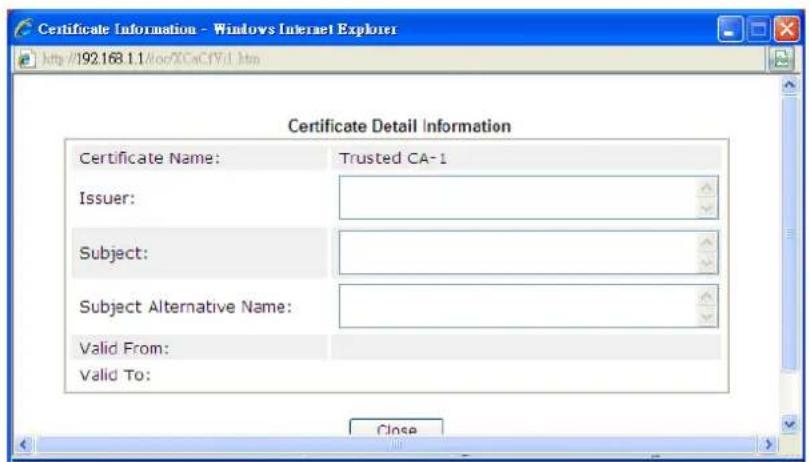Click down arrow in Issuer box scrollbar

tap(707, 209)
